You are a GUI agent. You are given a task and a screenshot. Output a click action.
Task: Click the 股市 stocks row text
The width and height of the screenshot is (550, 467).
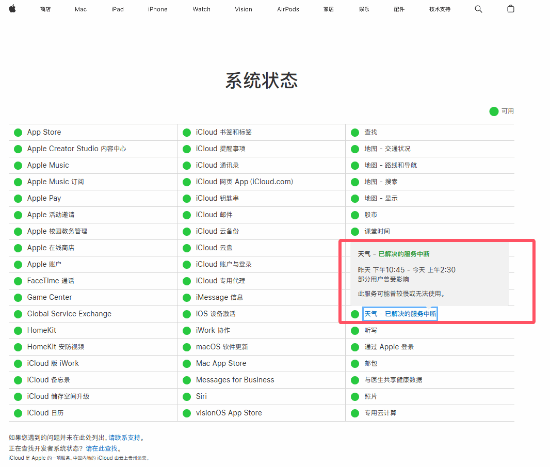(371, 215)
